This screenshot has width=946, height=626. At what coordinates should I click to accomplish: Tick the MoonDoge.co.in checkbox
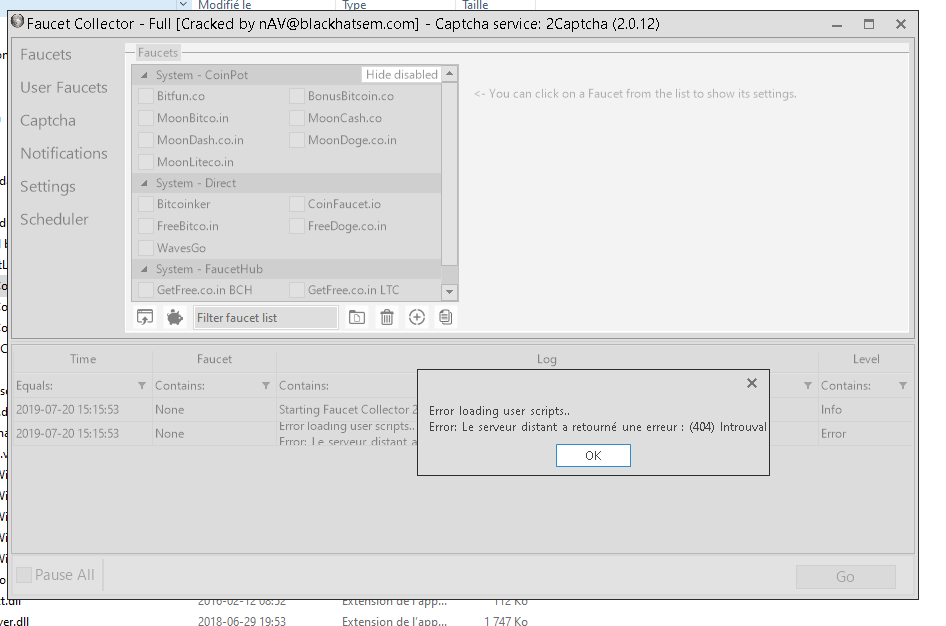pyautogui.click(x=296, y=140)
